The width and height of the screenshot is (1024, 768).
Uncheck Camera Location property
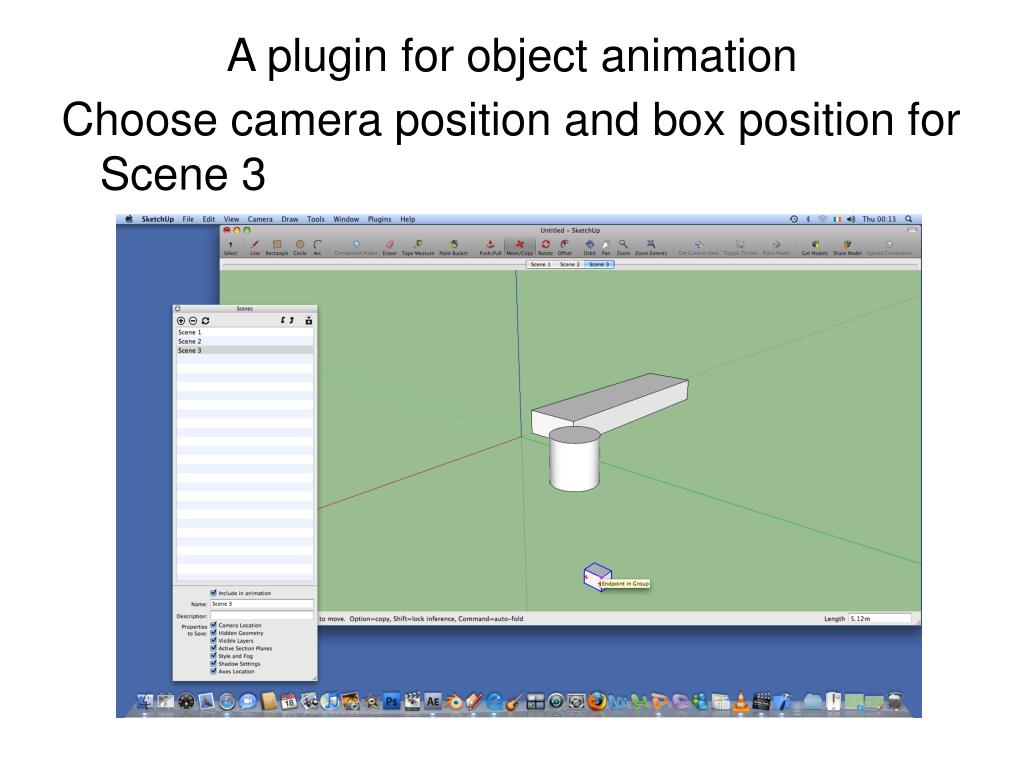[214, 625]
